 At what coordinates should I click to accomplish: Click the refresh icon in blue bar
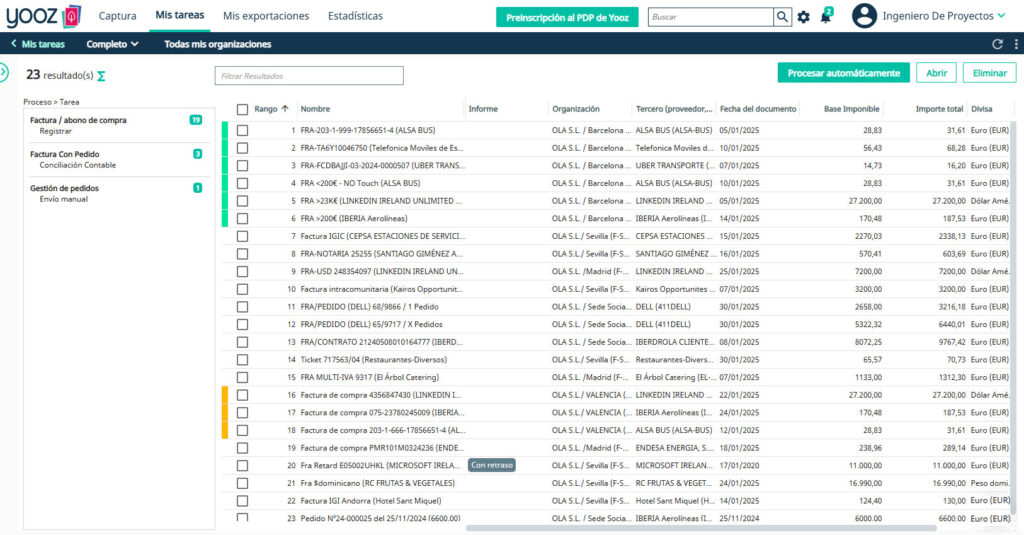click(x=997, y=44)
